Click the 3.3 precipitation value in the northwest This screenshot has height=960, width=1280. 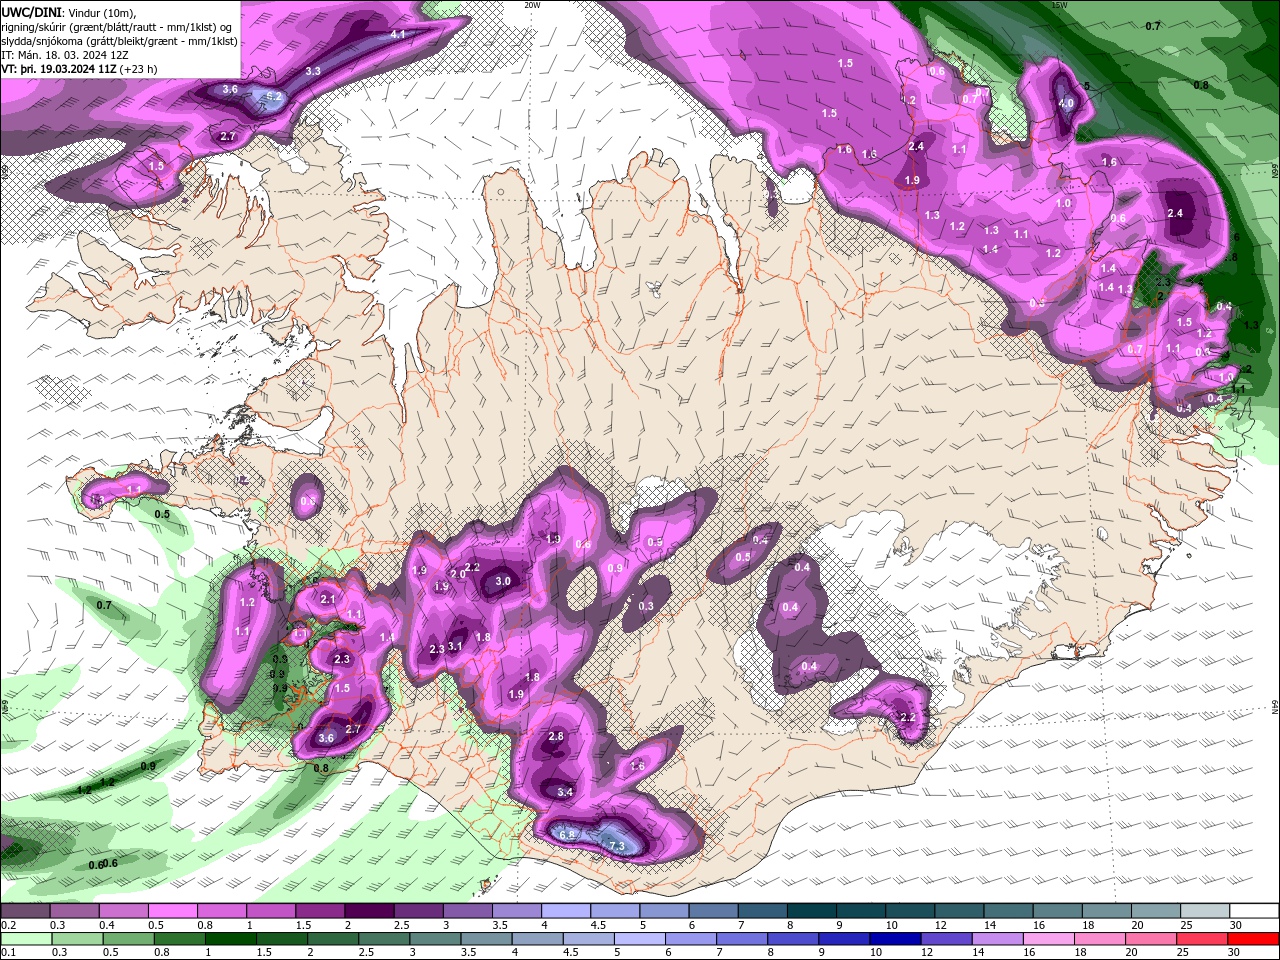point(313,71)
